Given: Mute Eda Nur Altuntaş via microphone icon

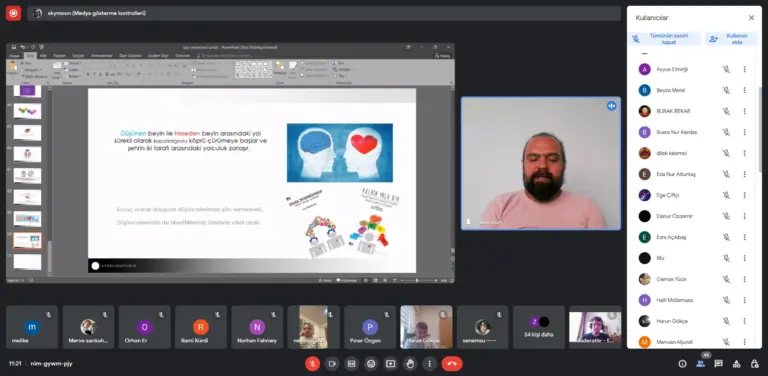Looking at the screenshot, I should pyautogui.click(x=726, y=174).
